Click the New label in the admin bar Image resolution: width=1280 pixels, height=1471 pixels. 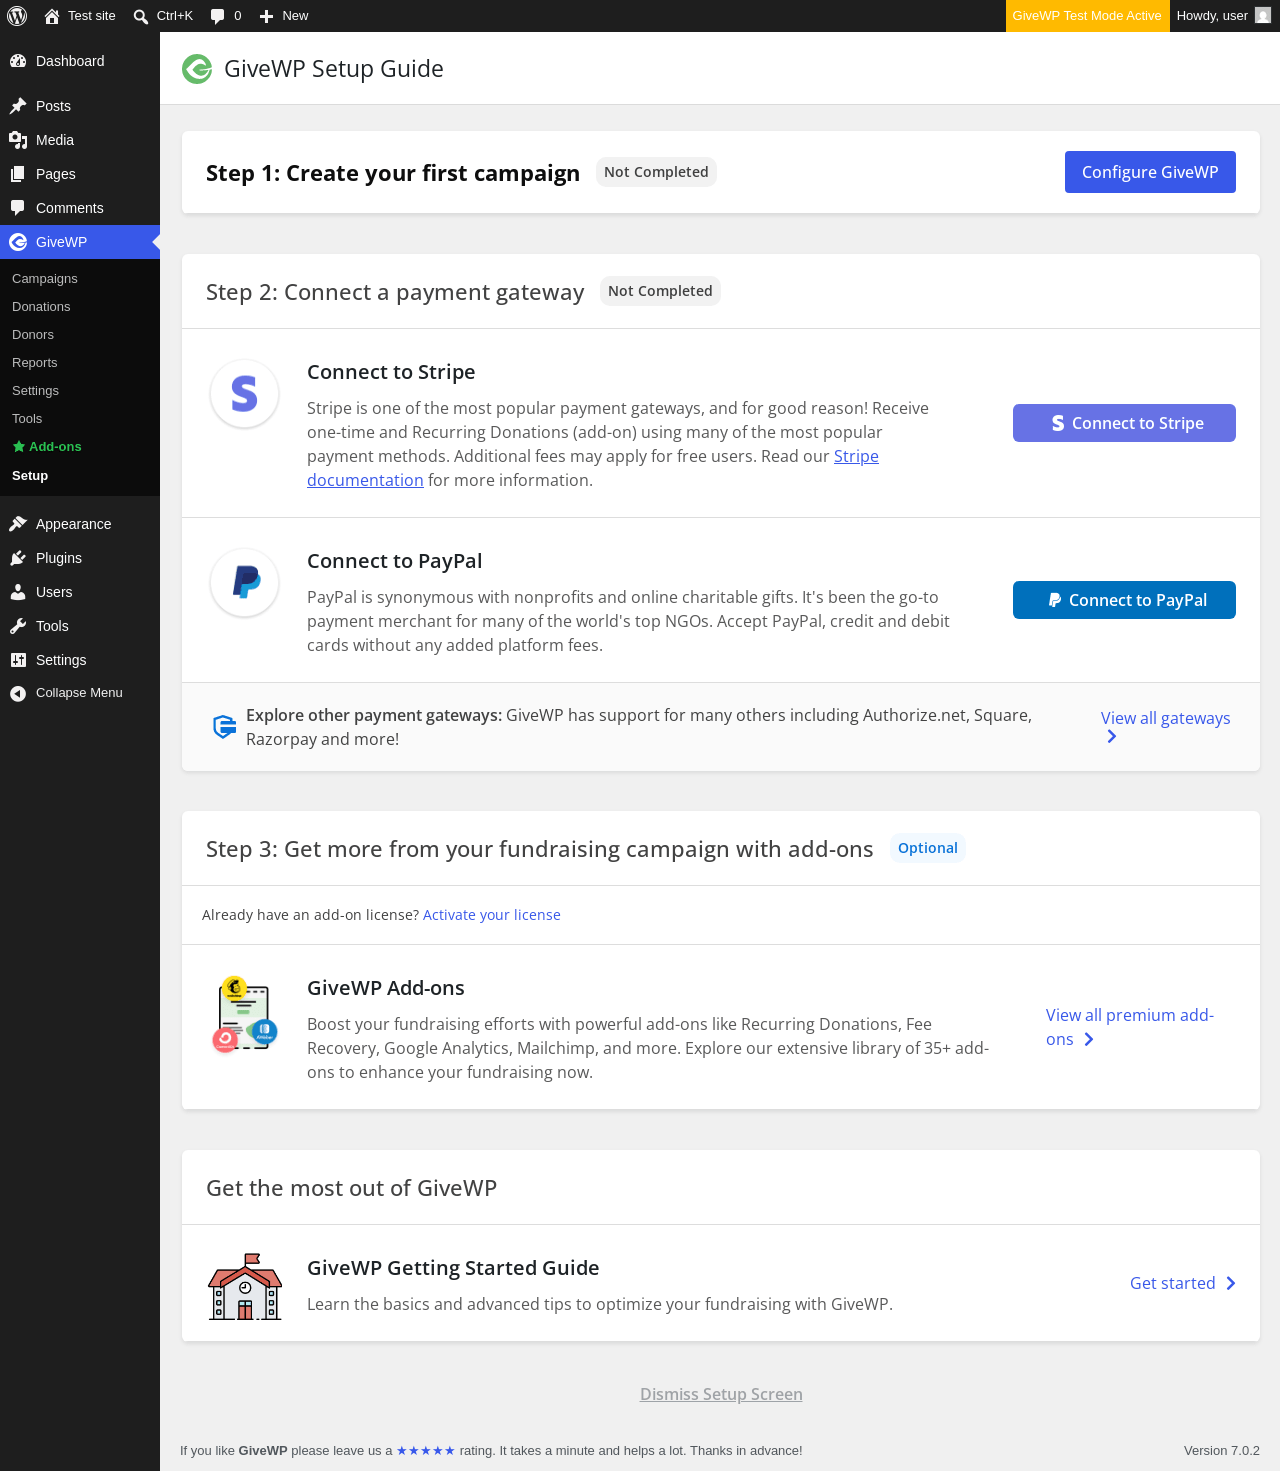click(x=295, y=16)
